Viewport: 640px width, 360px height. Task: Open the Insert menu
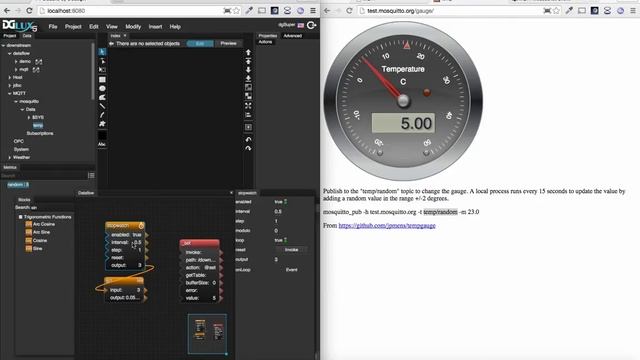point(155,27)
